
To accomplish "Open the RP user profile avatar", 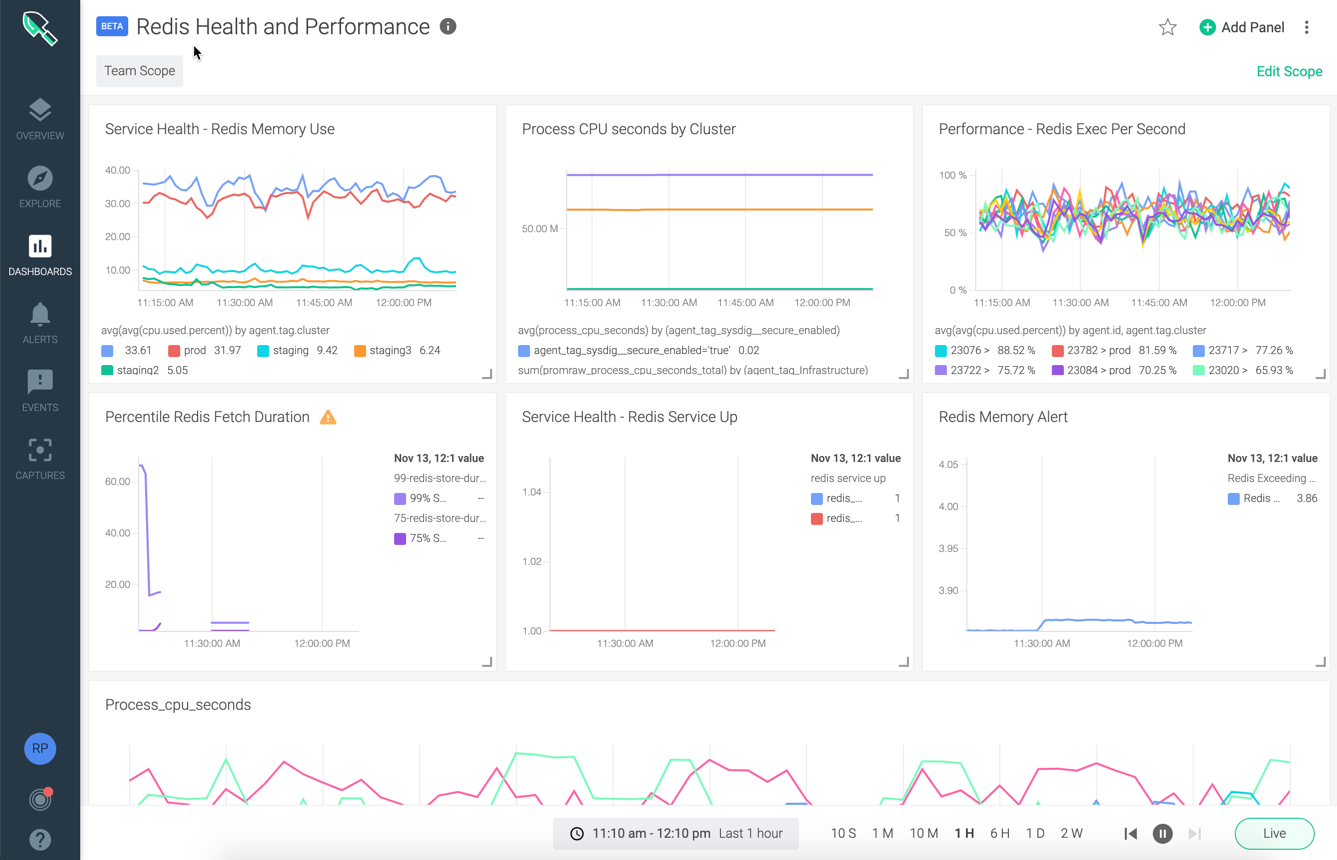I will tap(40, 748).
